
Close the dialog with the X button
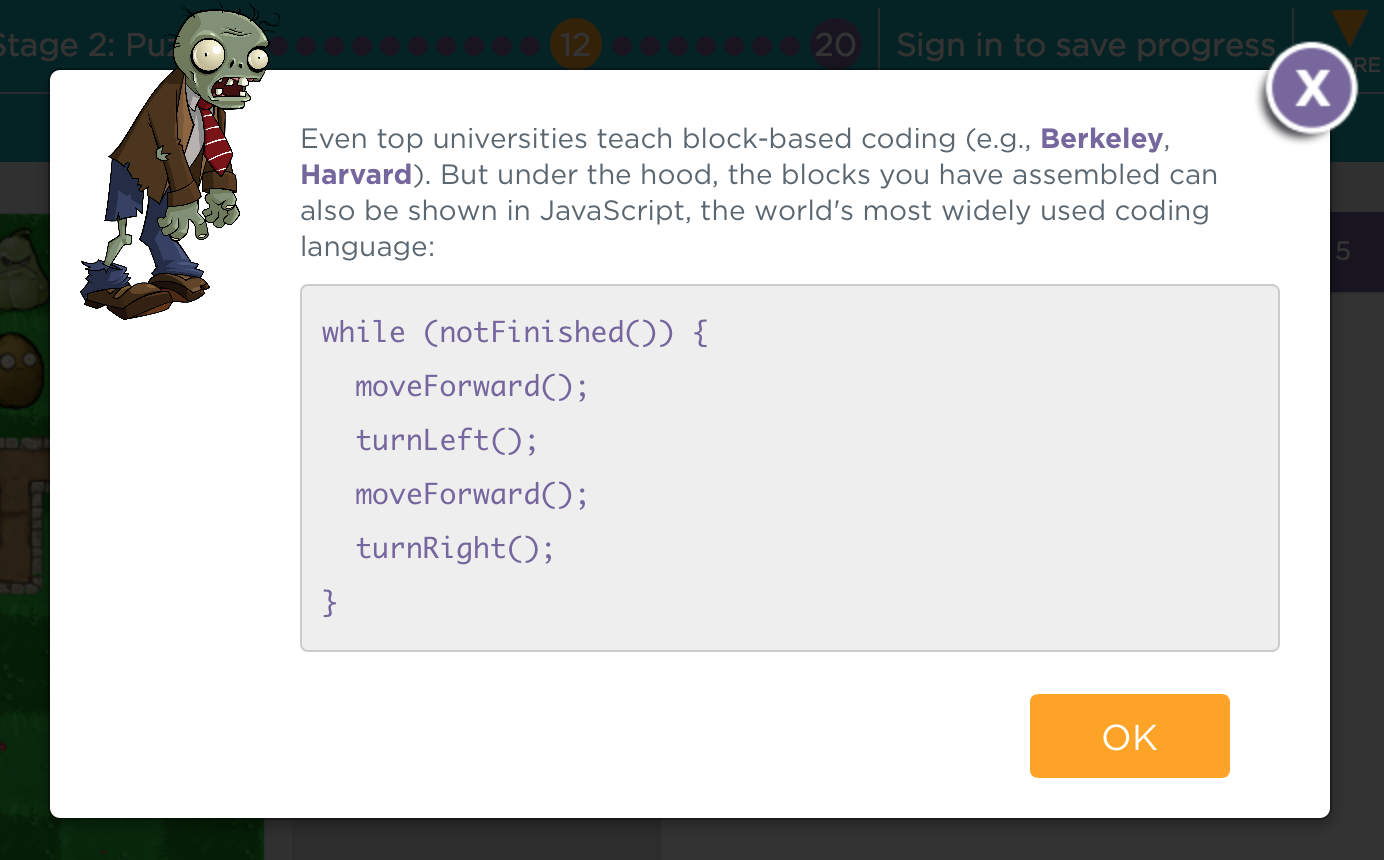tap(1311, 89)
